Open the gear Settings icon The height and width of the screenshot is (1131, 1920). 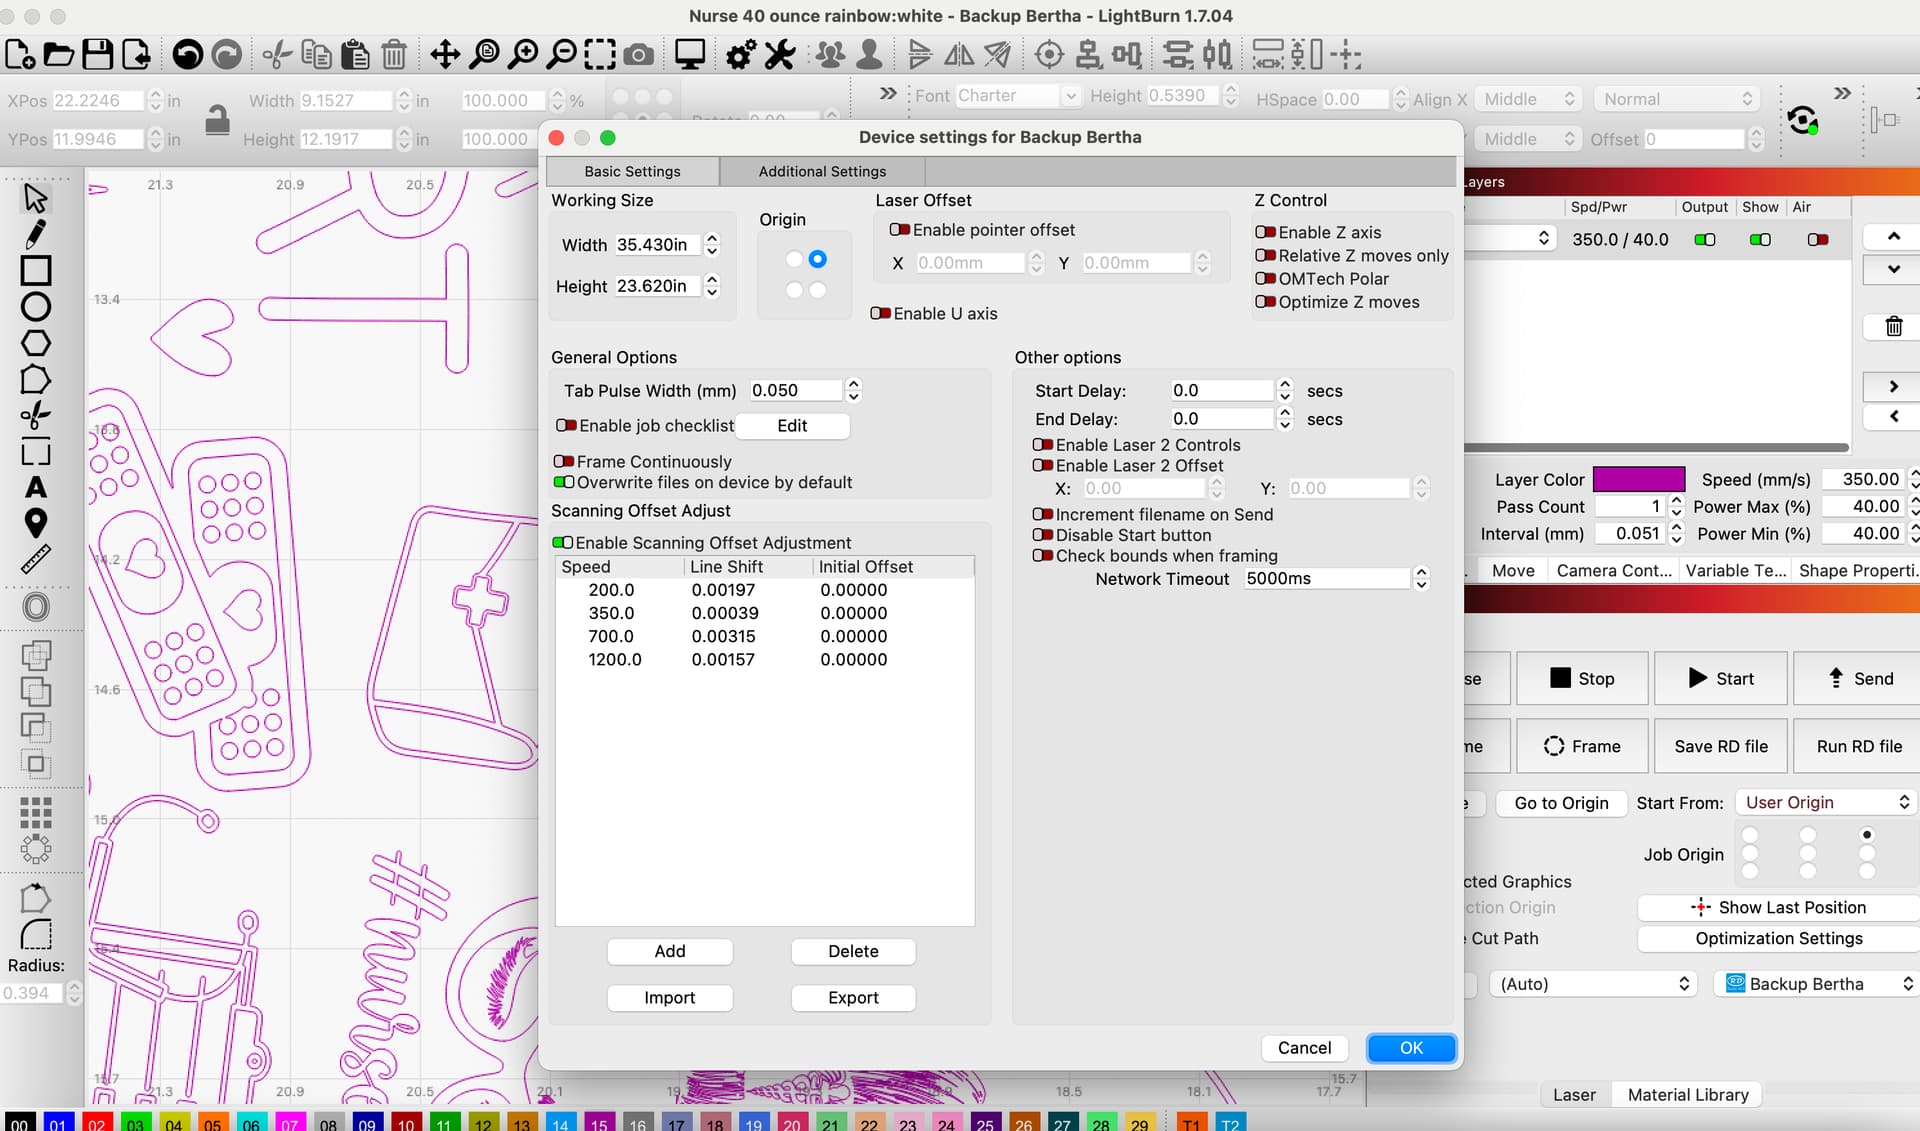(740, 54)
